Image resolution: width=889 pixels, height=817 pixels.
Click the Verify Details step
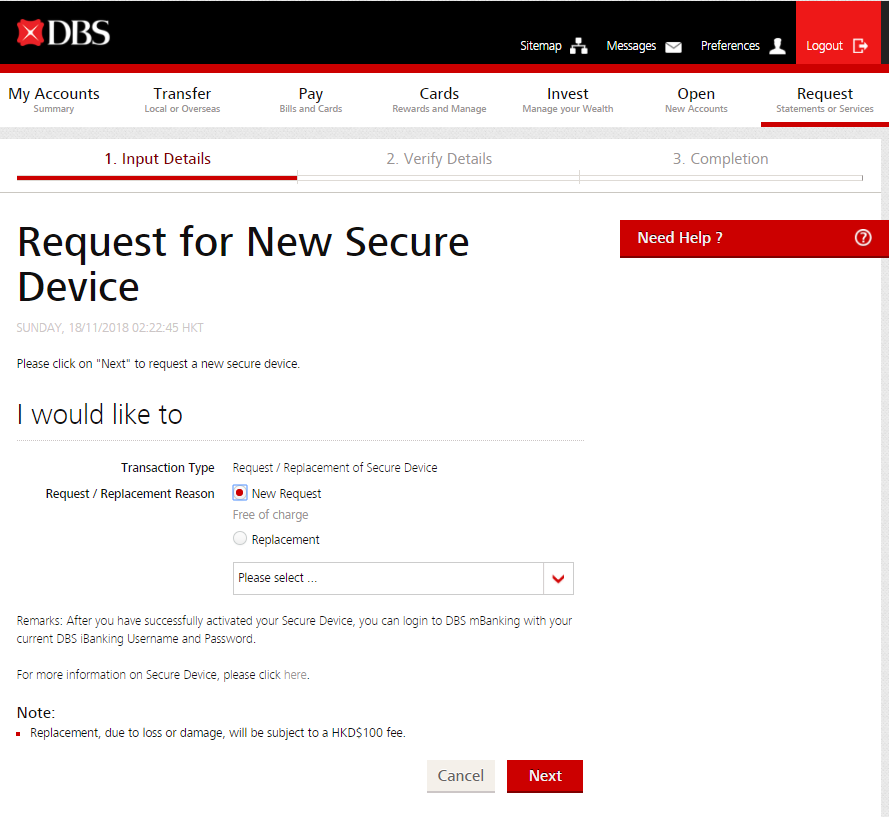[x=439, y=159]
